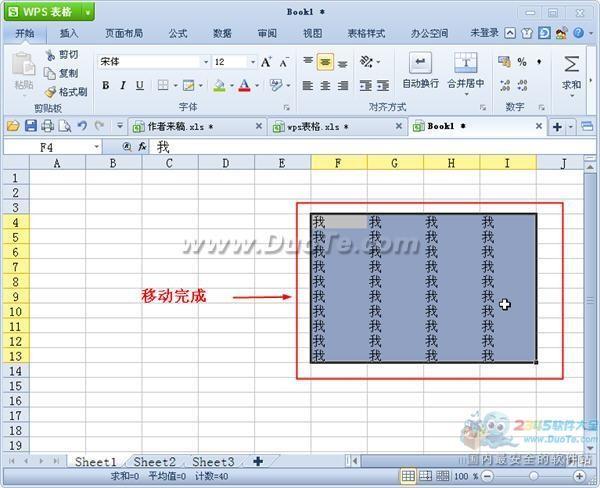600x488 pixels.
Task: Click the Sum (求和) sigma icon
Action: pos(571,65)
